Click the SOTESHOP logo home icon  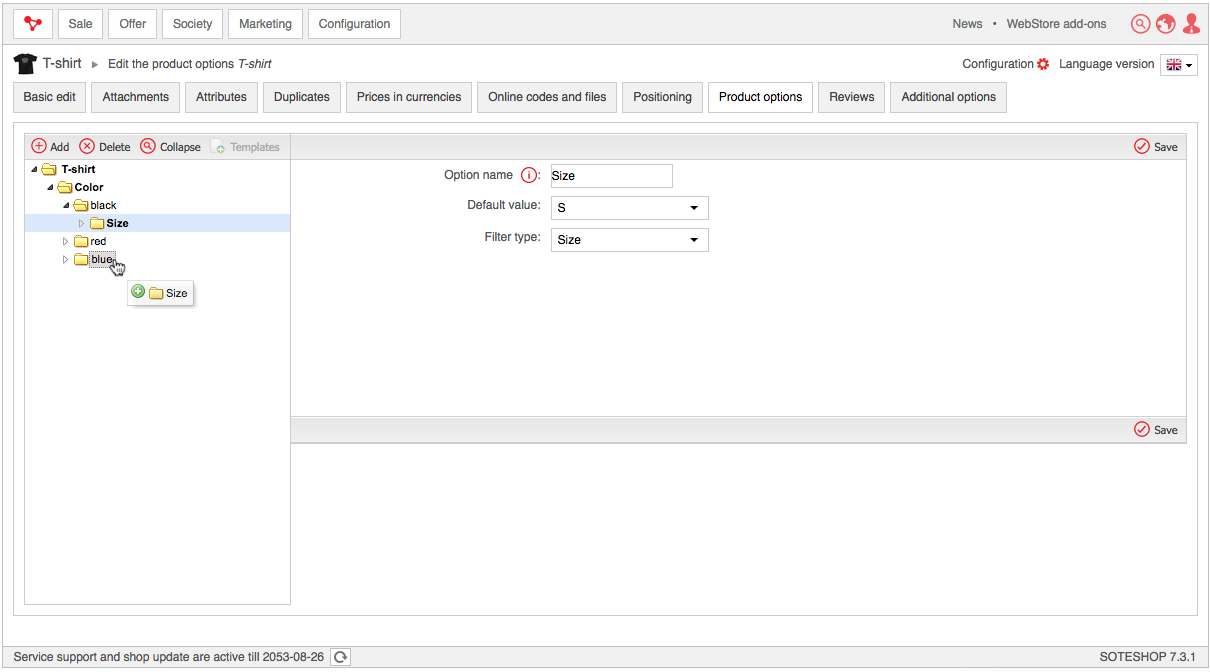(x=33, y=24)
